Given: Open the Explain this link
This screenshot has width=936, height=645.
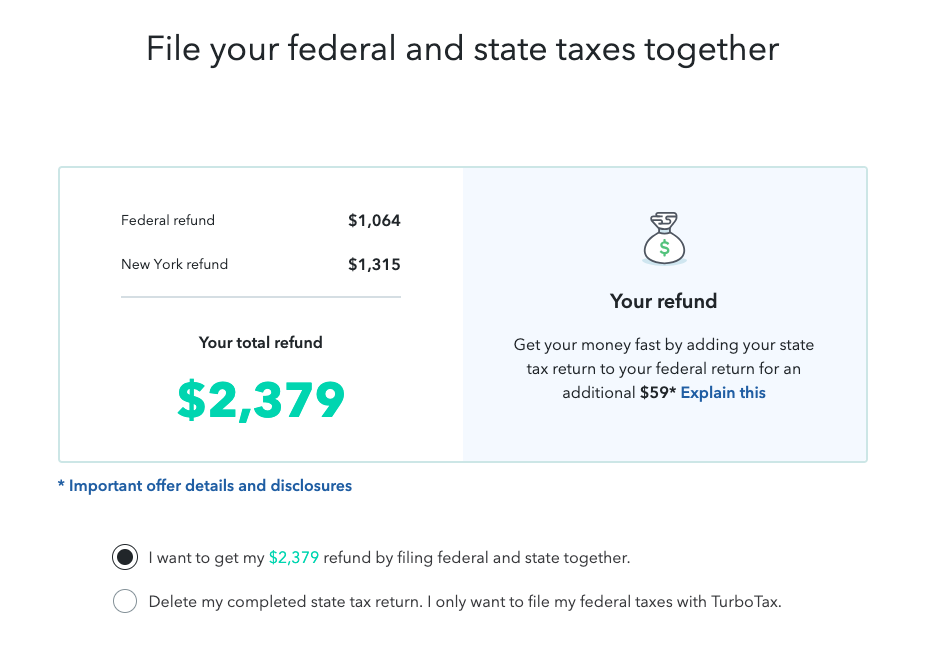Looking at the screenshot, I should pos(723,393).
